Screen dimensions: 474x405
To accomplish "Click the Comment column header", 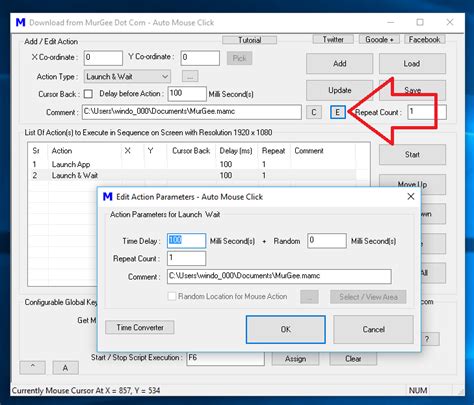I will (323, 151).
